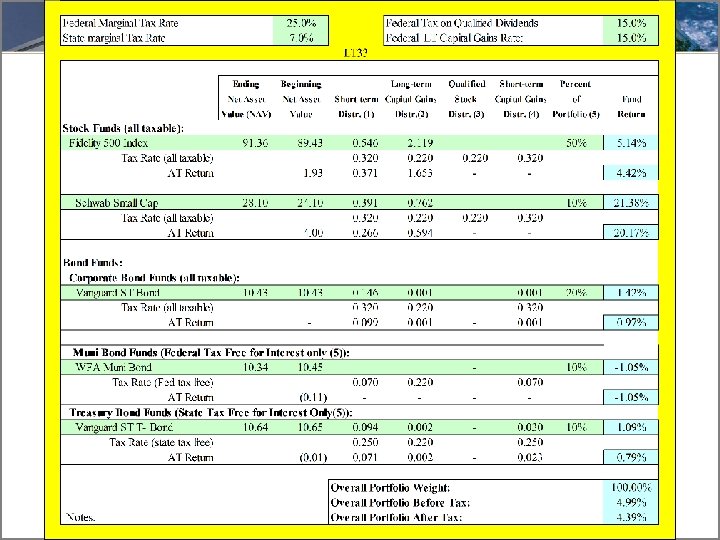Select Schwab Small Cap ending NAV 28.10

[x=255, y=202]
